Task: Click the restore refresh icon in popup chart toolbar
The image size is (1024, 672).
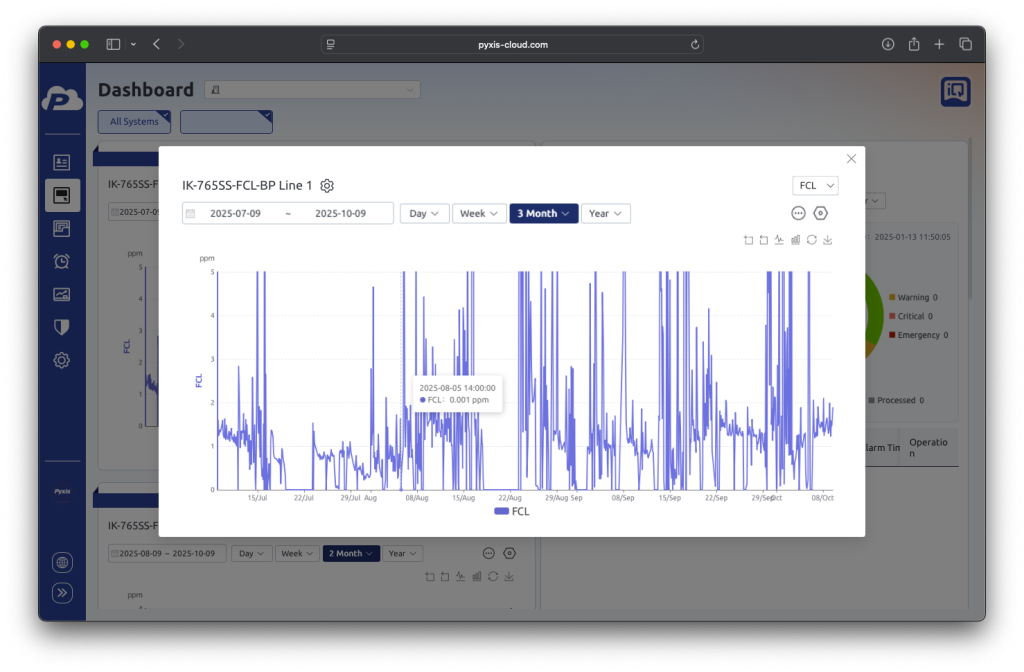Action: tap(811, 240)
